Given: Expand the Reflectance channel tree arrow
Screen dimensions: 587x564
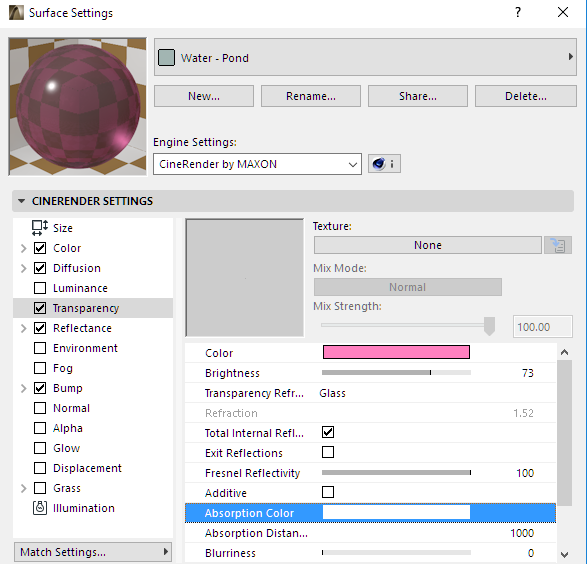Looking at the screenshot, I should click(x=24, y=328).
